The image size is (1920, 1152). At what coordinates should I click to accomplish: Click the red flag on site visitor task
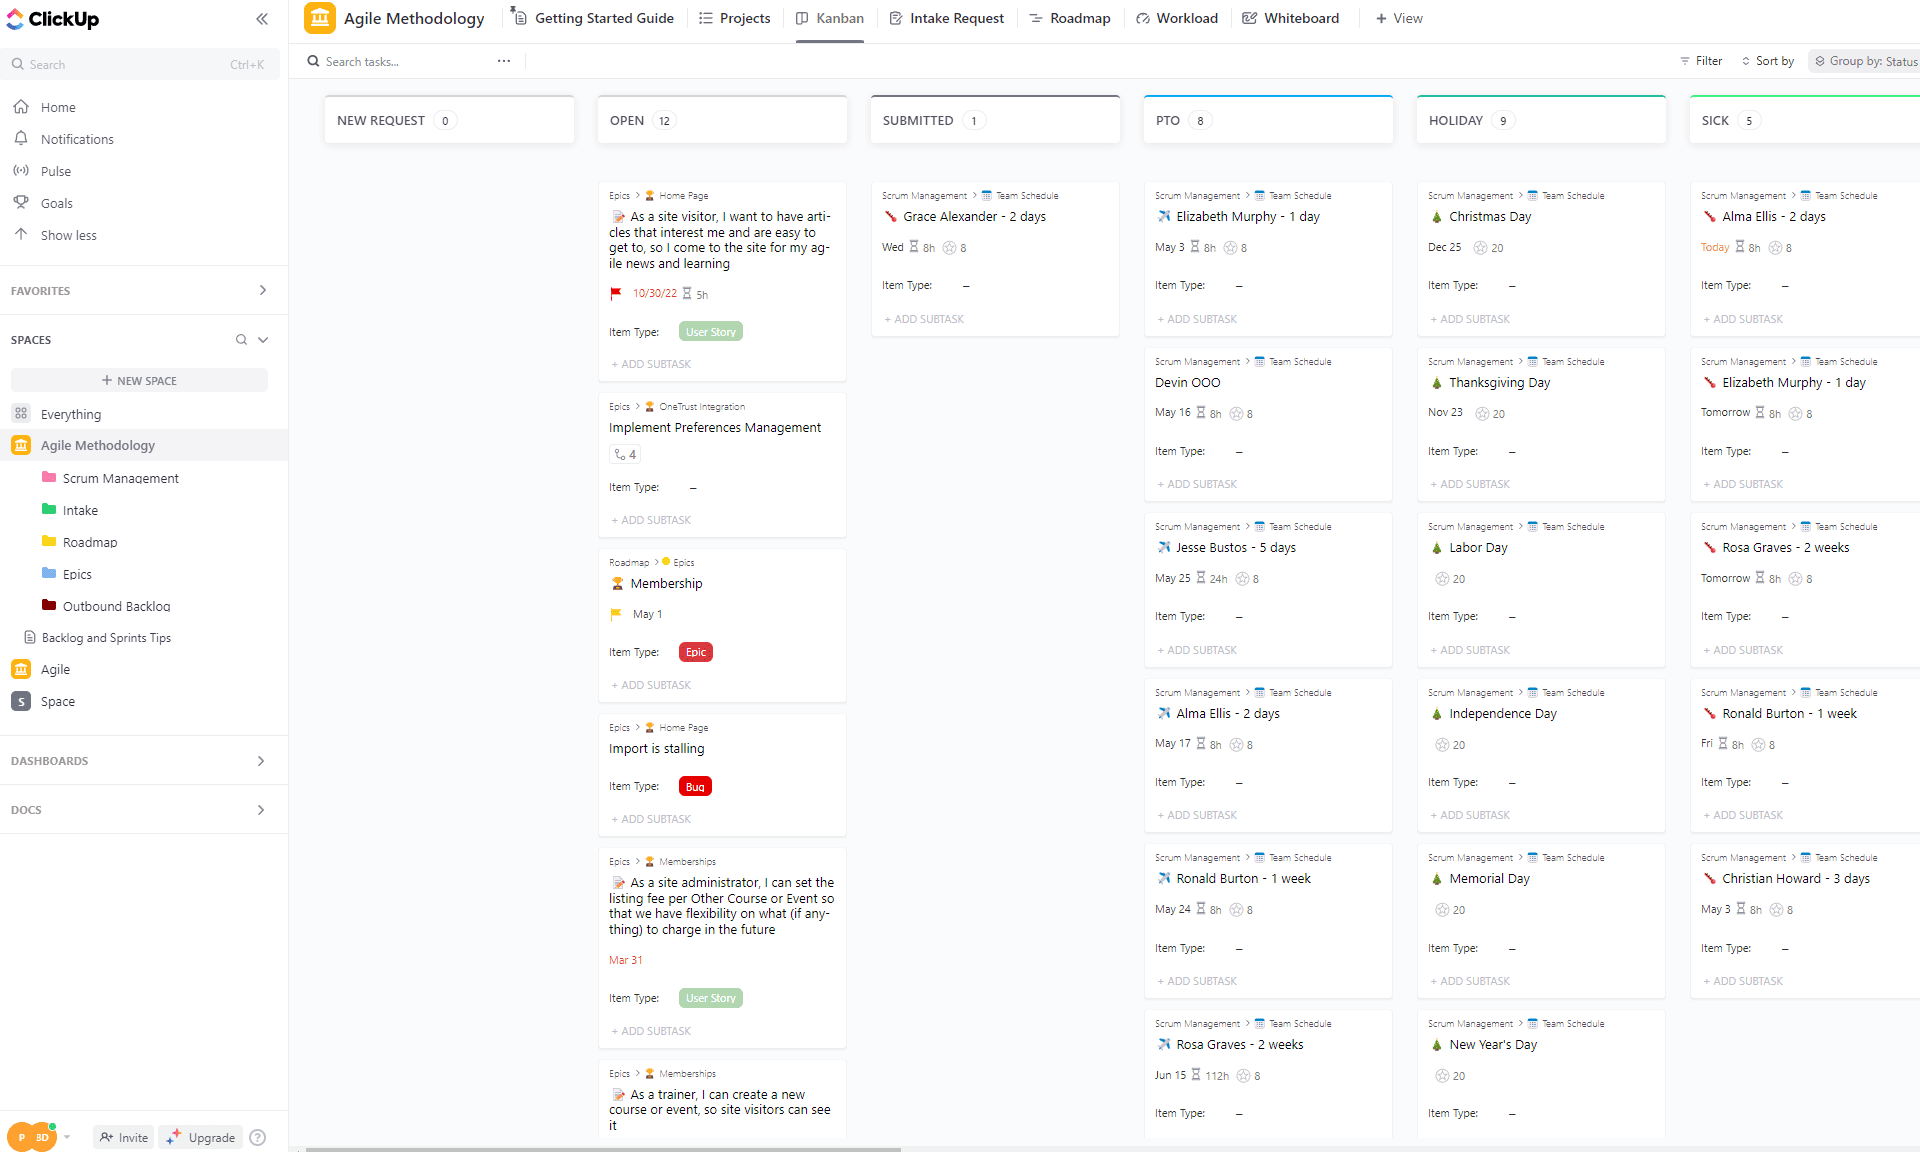616,294
